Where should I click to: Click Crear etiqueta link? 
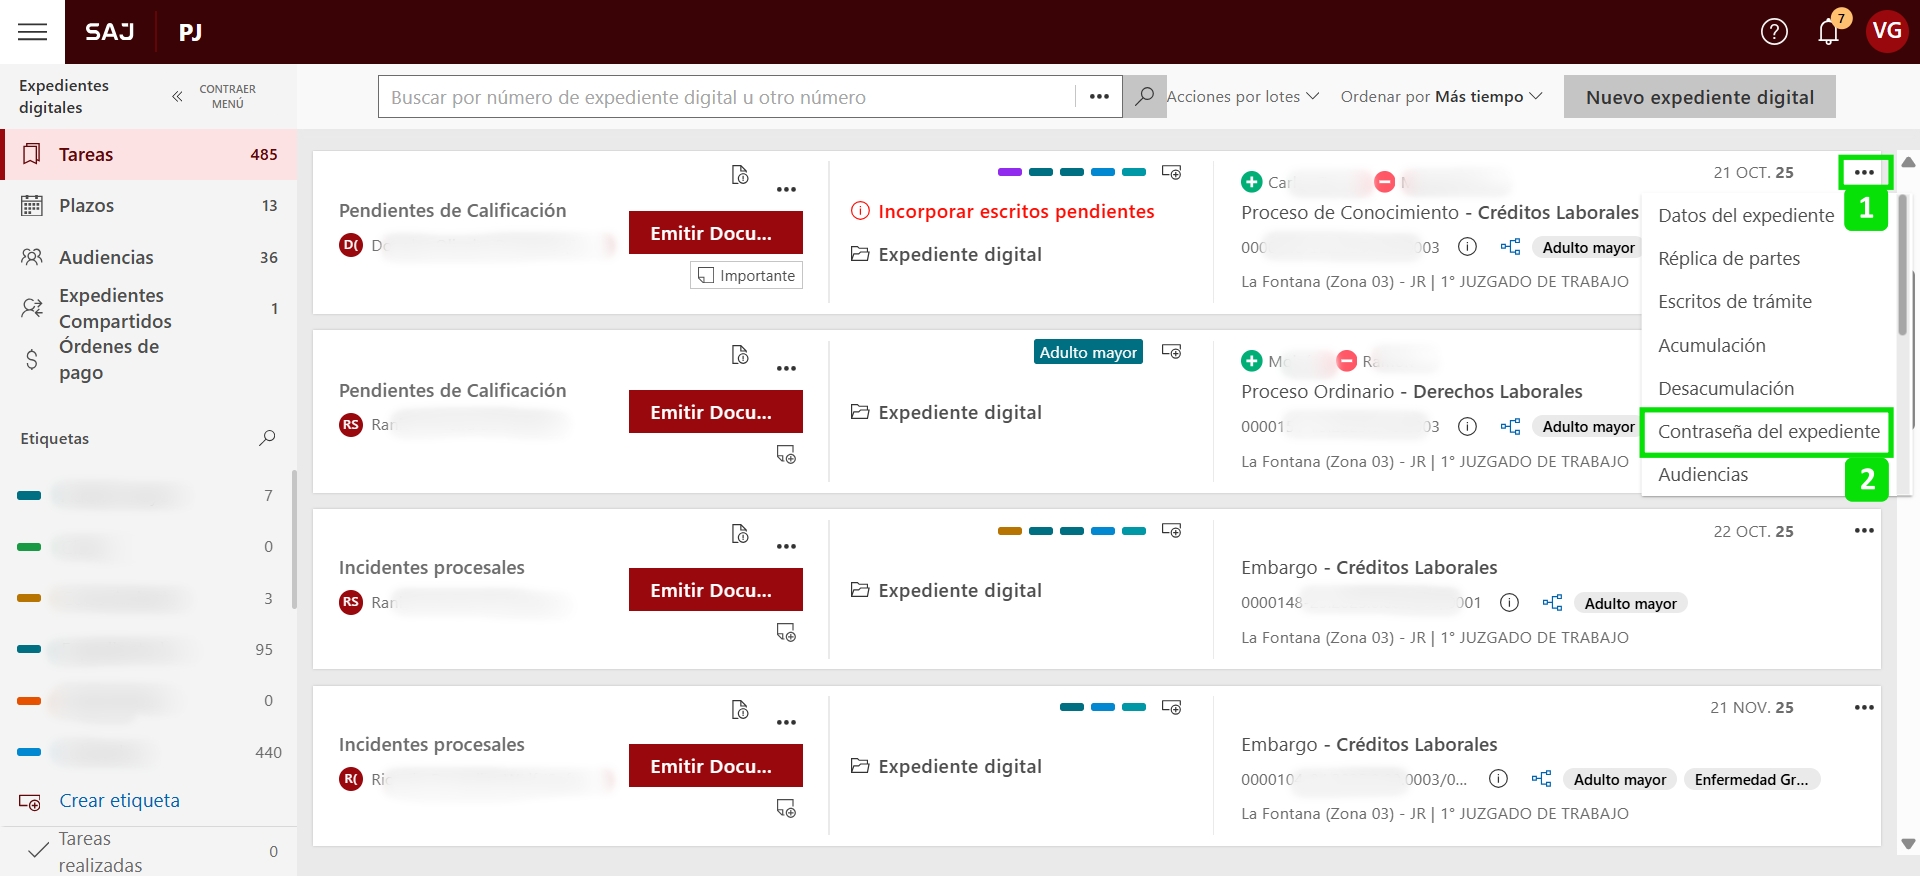[x=119, y=801]
